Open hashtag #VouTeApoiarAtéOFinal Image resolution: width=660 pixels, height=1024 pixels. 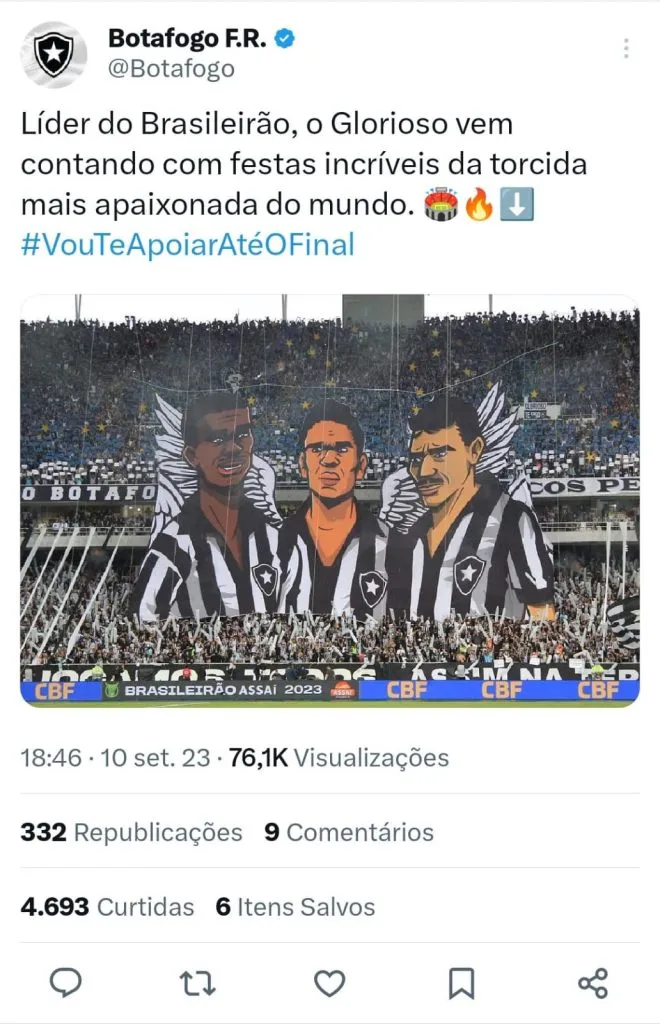pos(188,244)
